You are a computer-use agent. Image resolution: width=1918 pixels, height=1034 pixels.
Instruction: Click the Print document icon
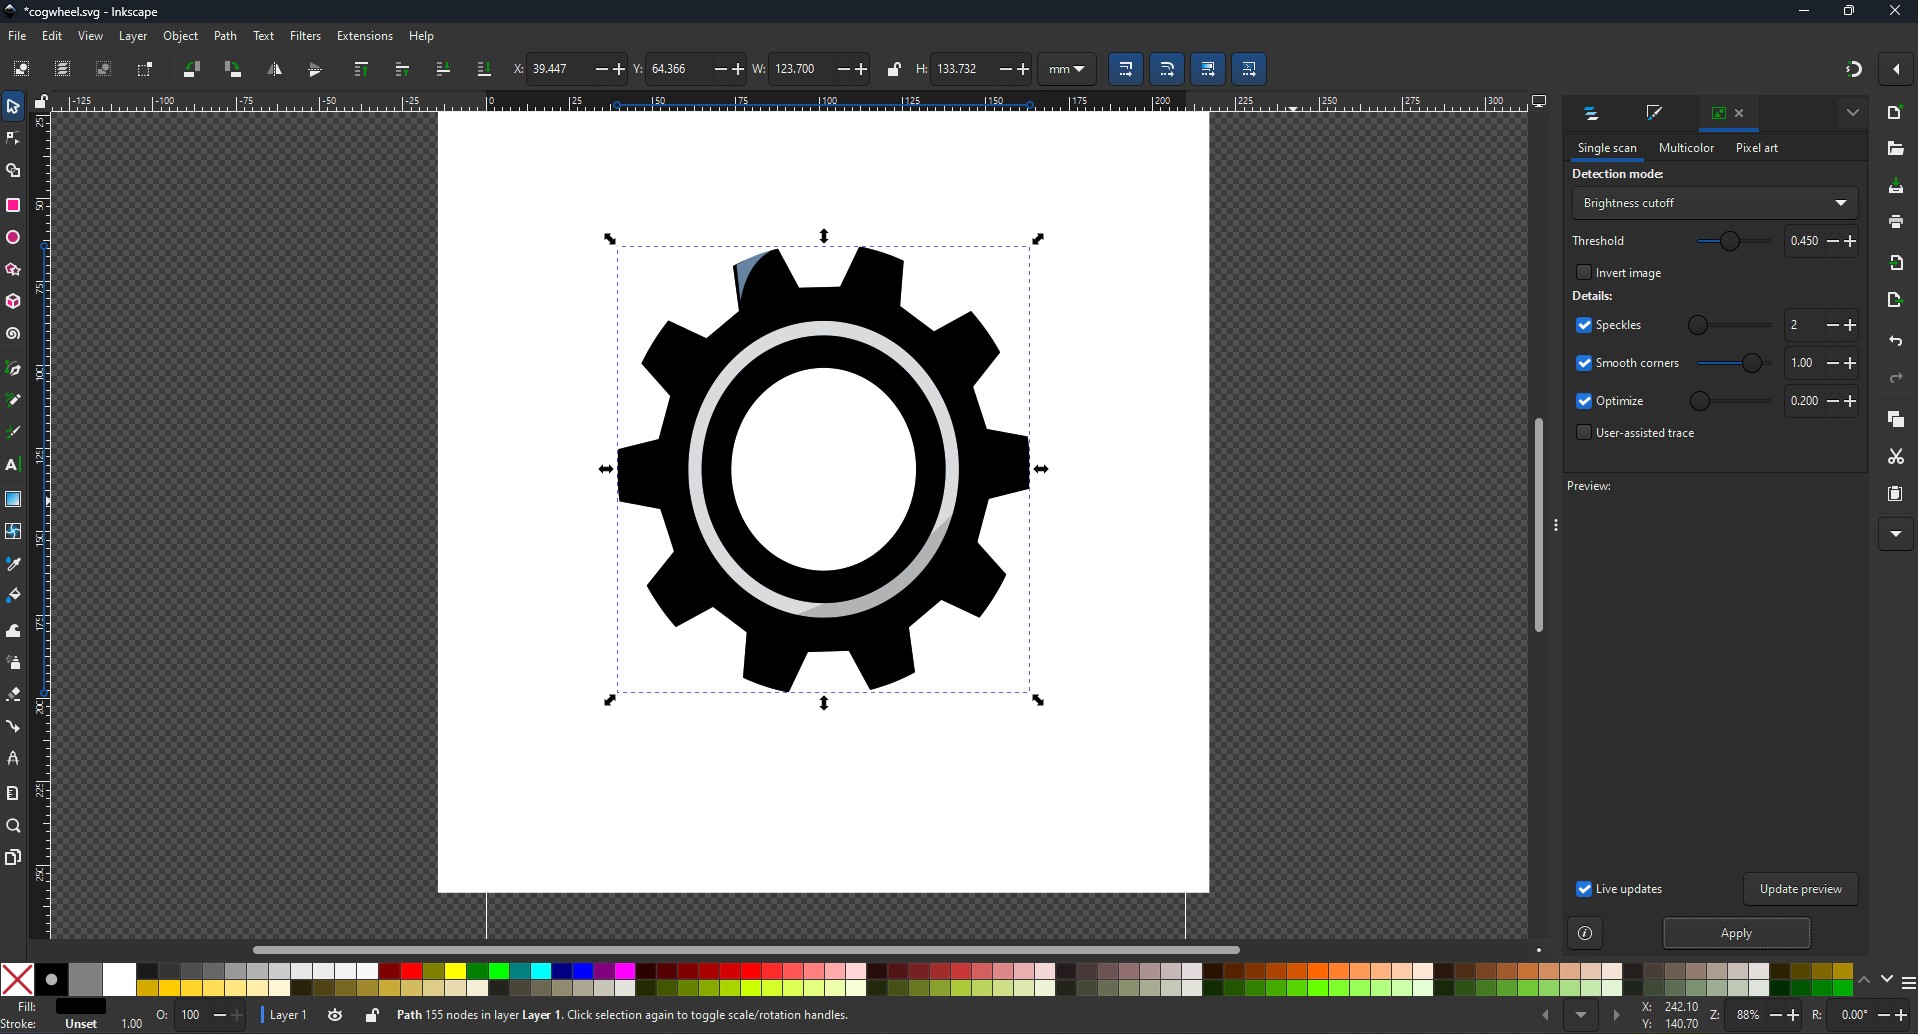click(1896, 222)
